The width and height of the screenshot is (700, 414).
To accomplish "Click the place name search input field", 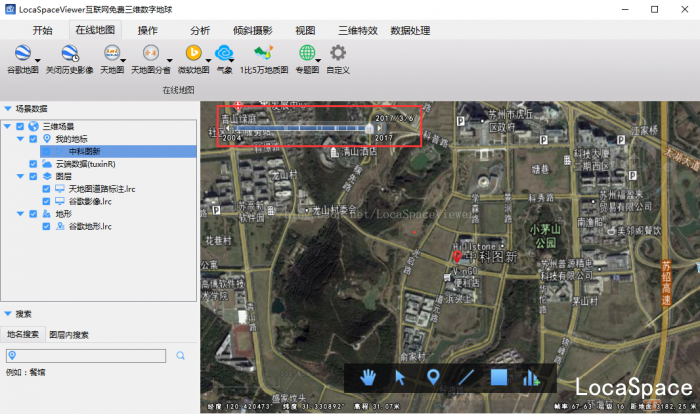I will (x=86, y=355).
